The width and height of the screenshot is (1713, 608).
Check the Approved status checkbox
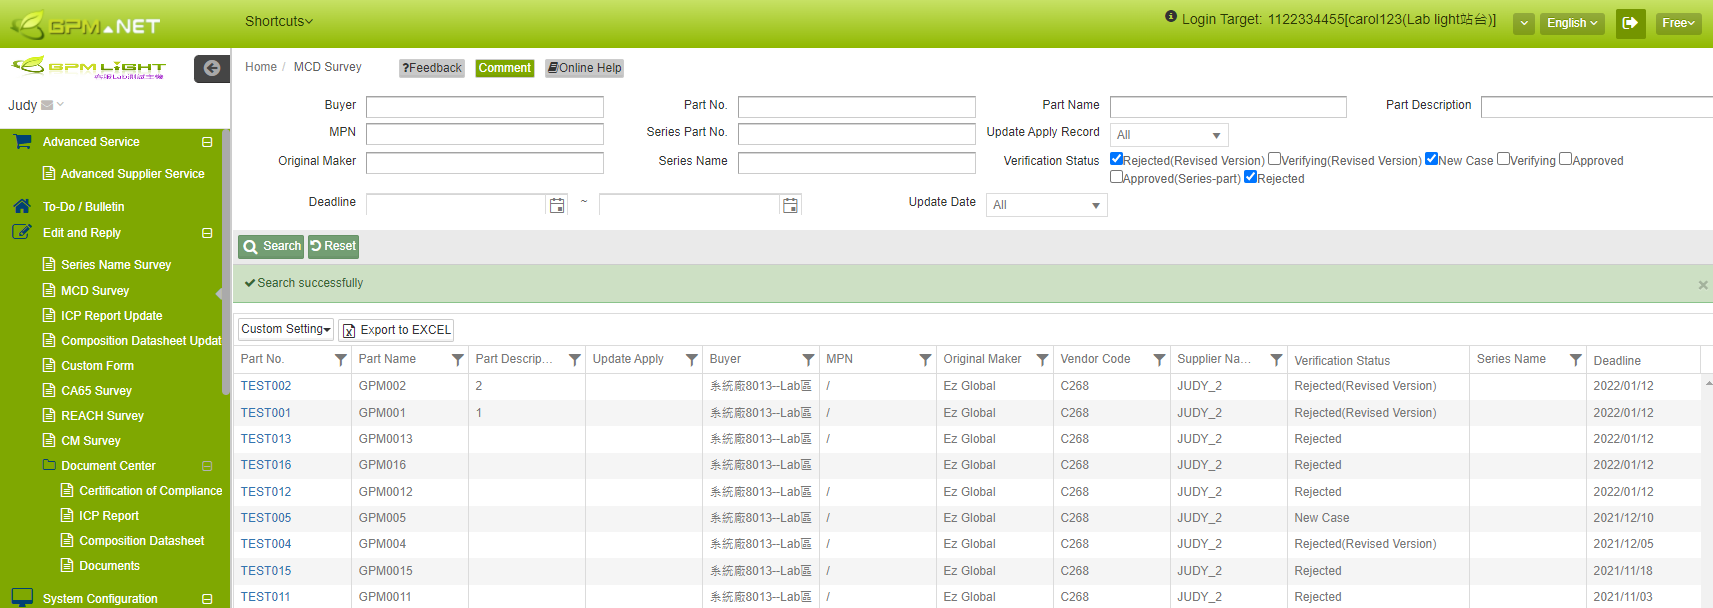pos(1566,159)
